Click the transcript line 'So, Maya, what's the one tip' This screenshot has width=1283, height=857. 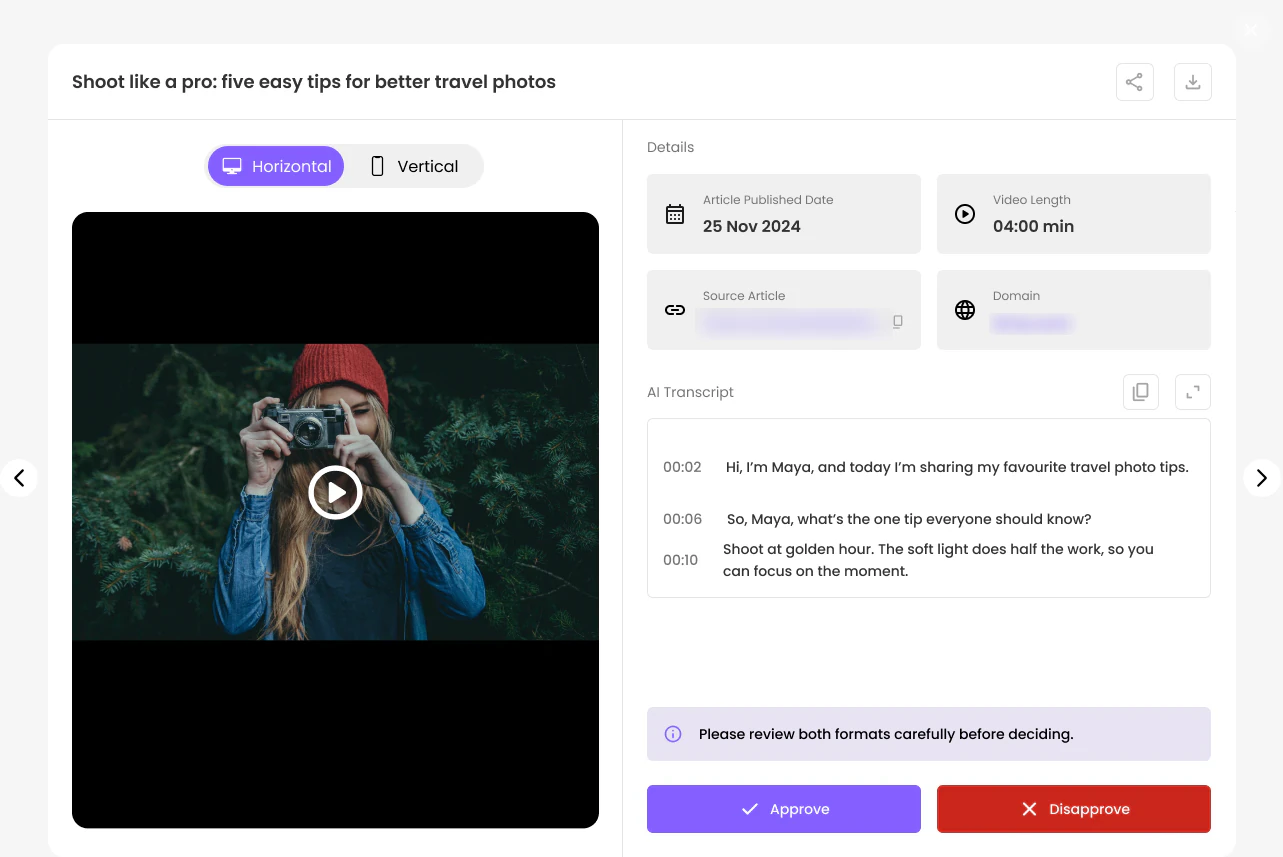pos(909,519)
